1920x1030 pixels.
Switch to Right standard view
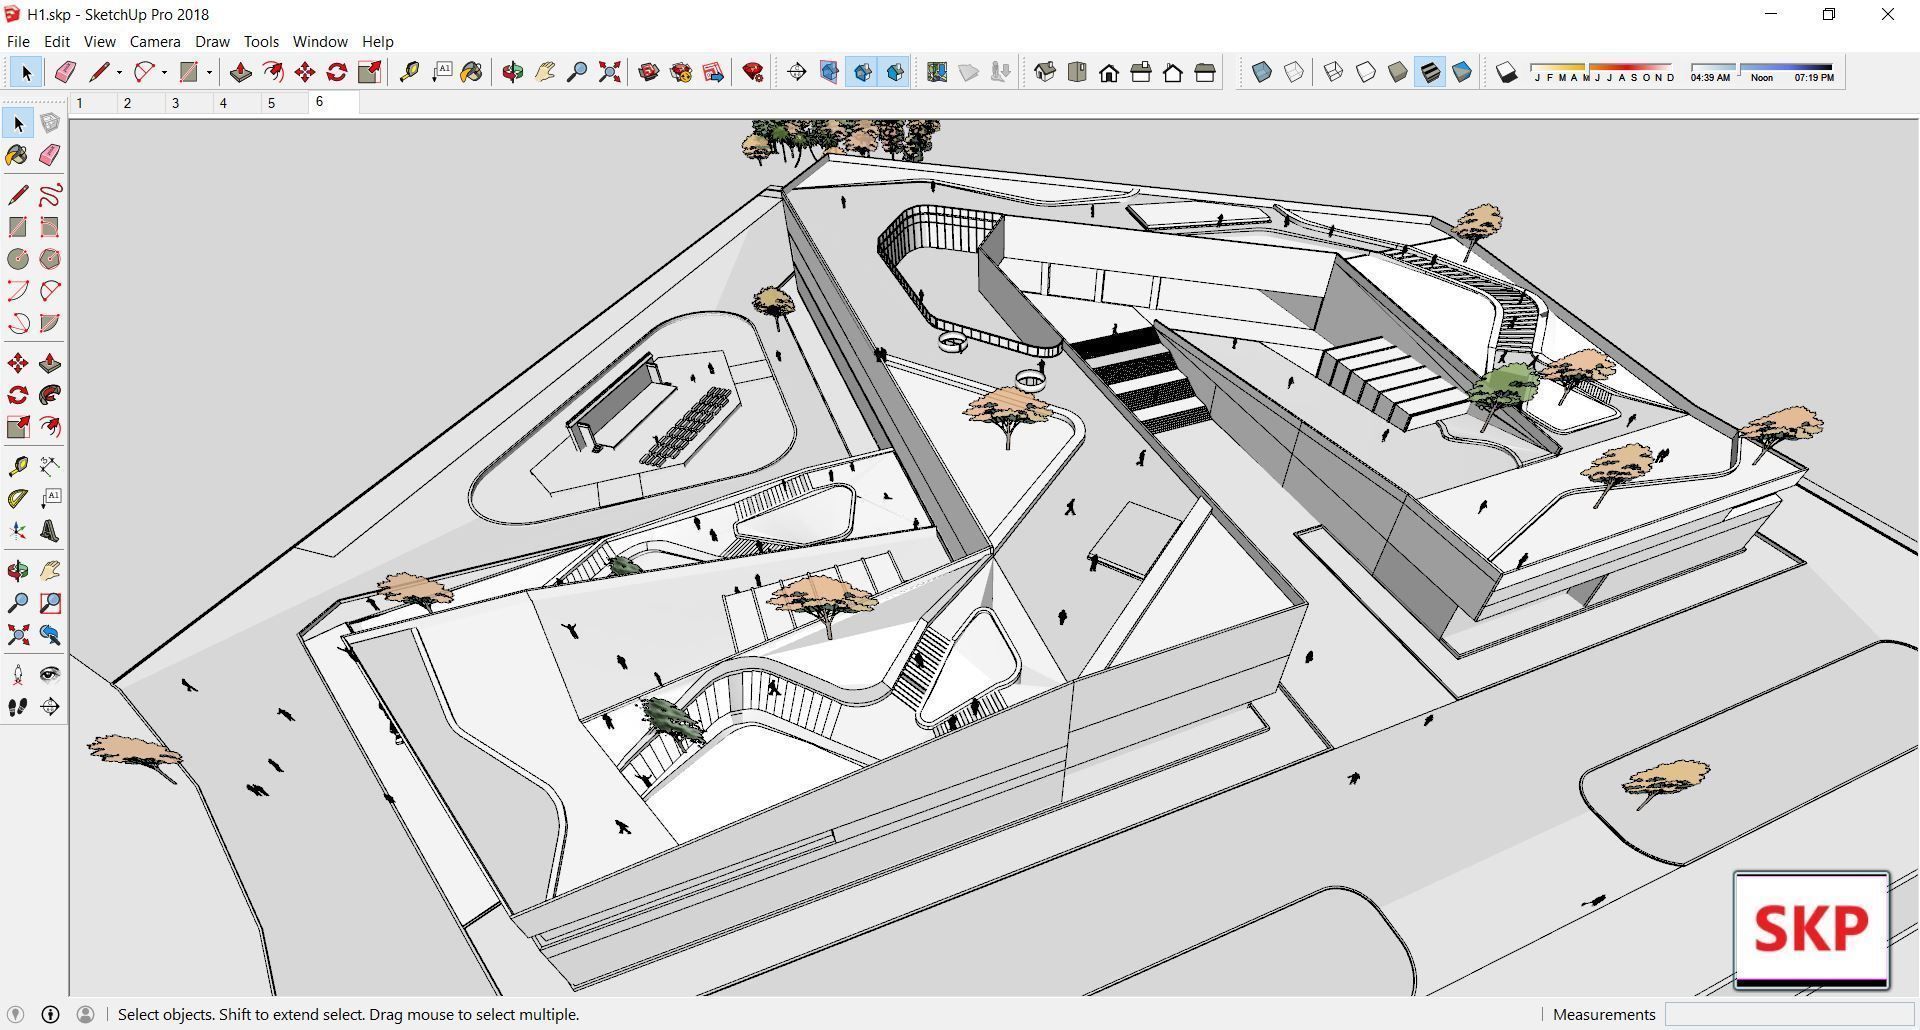[1141, 72]
